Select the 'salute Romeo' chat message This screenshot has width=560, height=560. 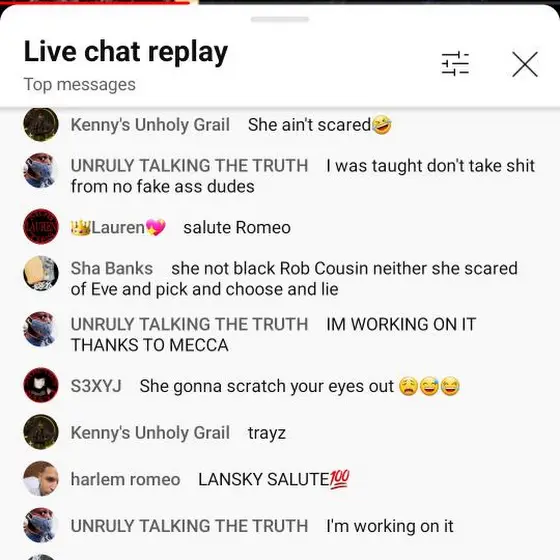237,228
